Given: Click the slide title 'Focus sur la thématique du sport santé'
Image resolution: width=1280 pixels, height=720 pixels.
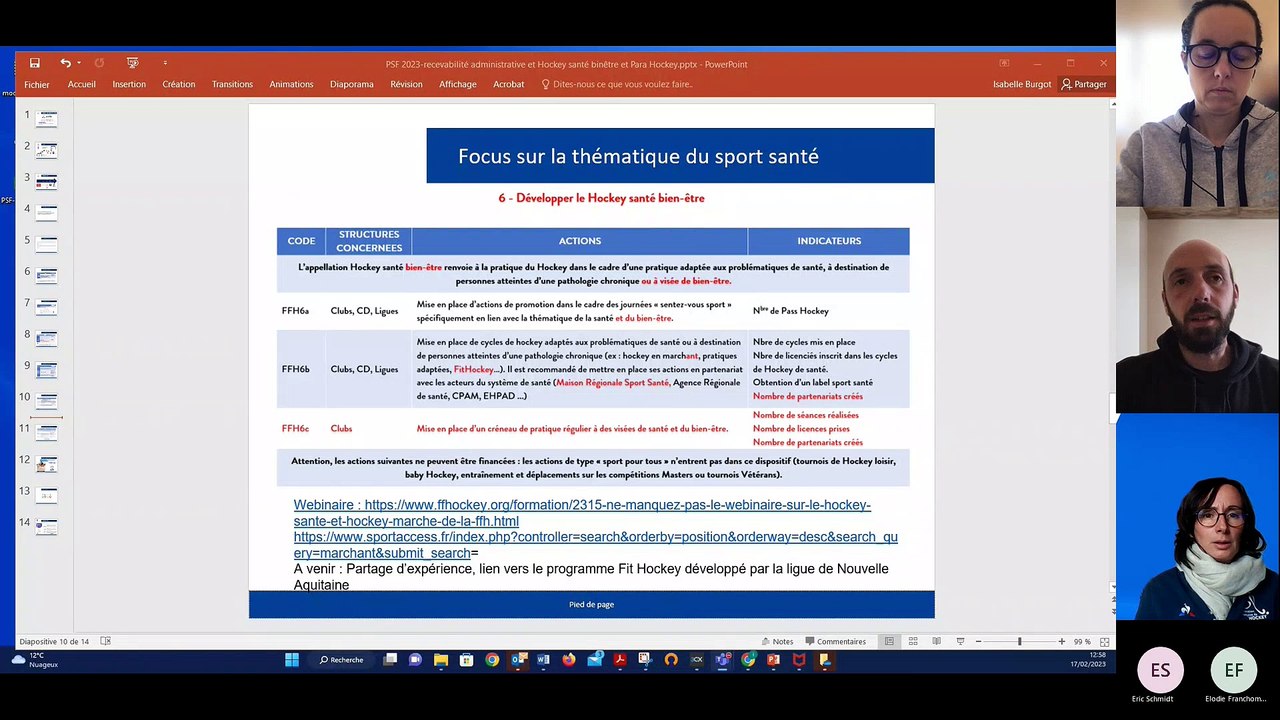Looking at the screenshot, I should 638,156.
